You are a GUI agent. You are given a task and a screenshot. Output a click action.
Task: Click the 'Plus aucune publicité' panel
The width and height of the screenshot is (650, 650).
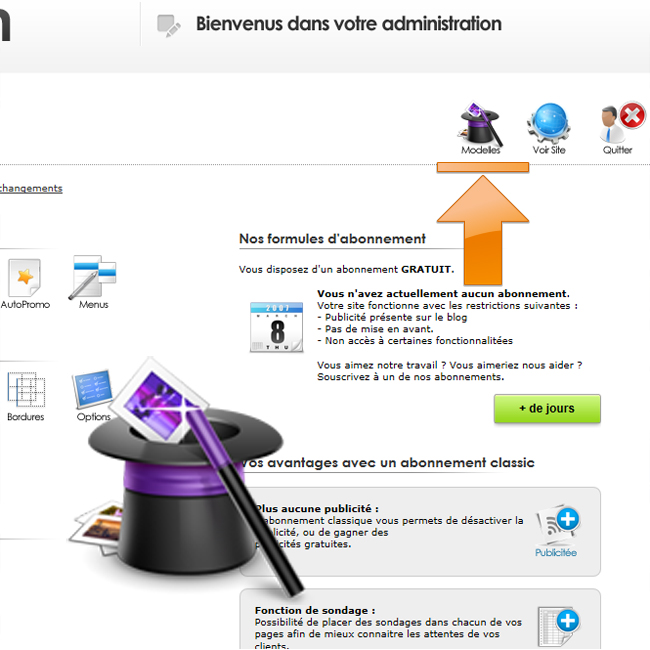point(420,532)
